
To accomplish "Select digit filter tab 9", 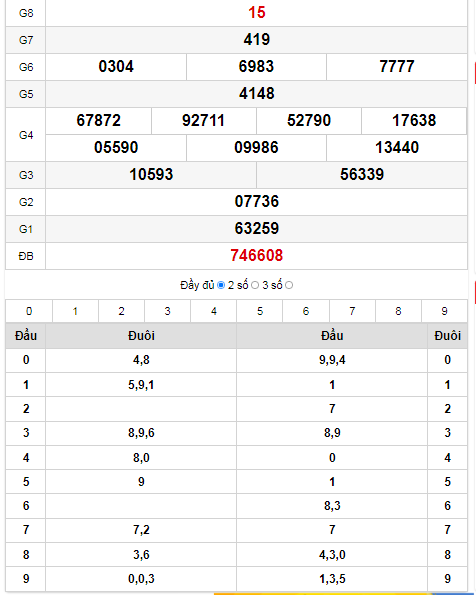I will pos(444,311).
